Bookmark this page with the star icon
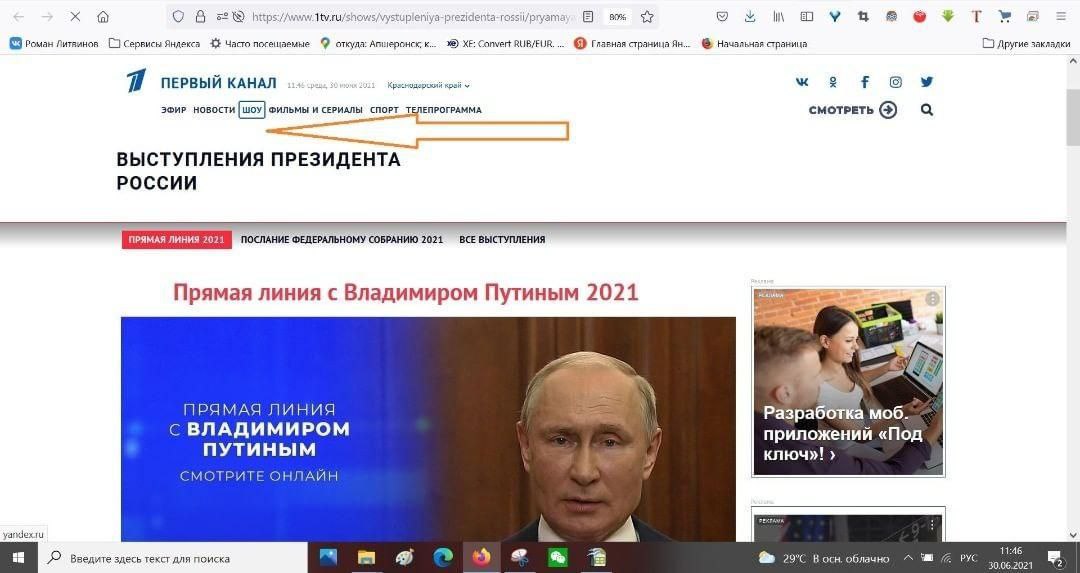Viewport: 1080px width, 573px height. [x=647, y=17]
